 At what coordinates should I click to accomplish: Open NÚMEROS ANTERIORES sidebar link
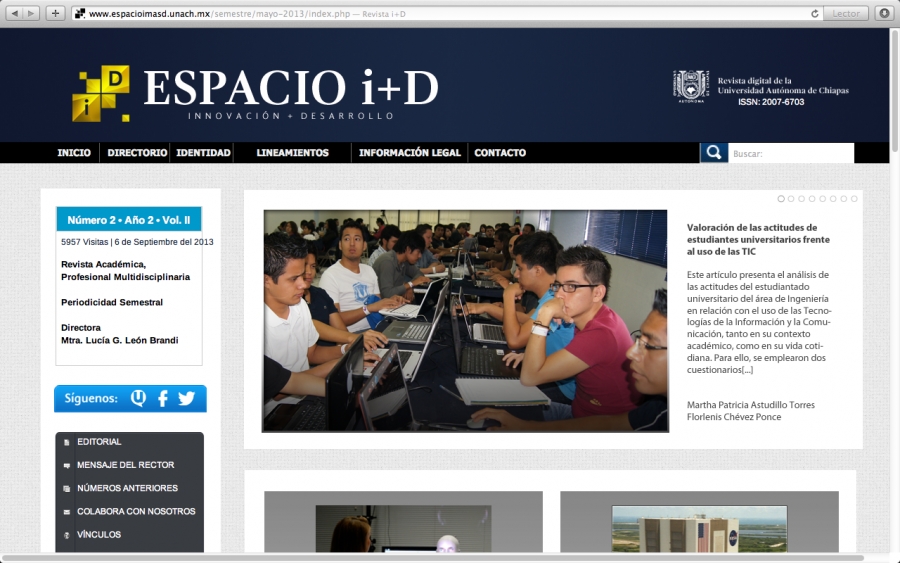pyautogui.click(x=127, y=488)
